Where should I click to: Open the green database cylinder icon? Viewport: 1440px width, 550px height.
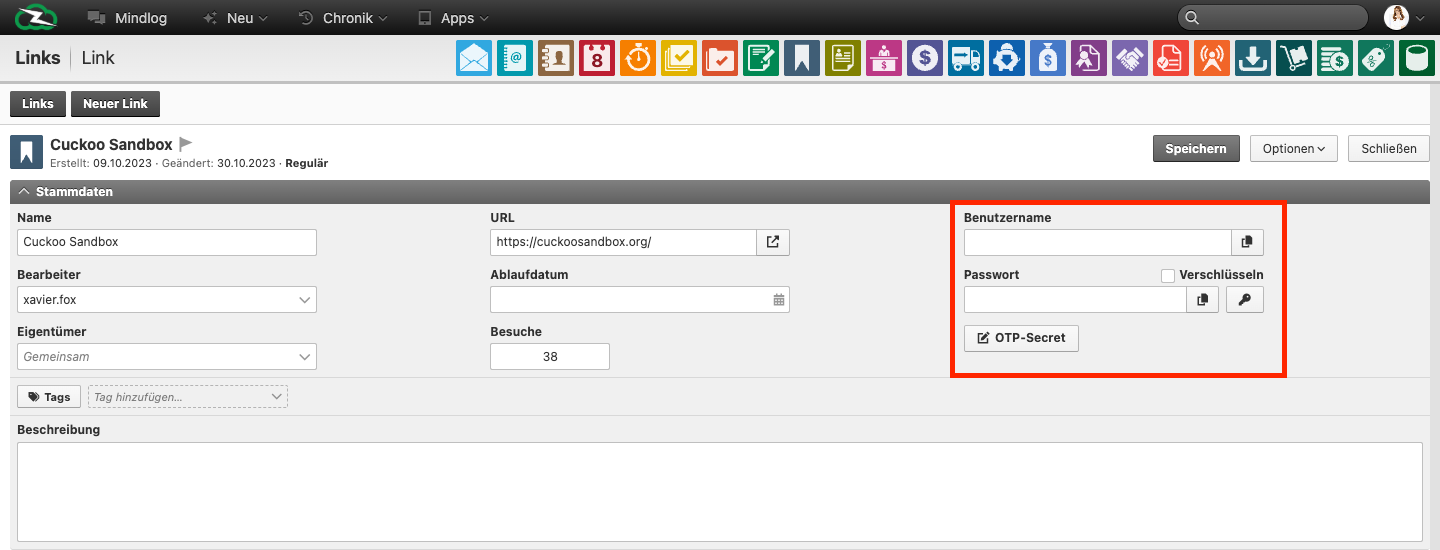[x=1417, y=58]
